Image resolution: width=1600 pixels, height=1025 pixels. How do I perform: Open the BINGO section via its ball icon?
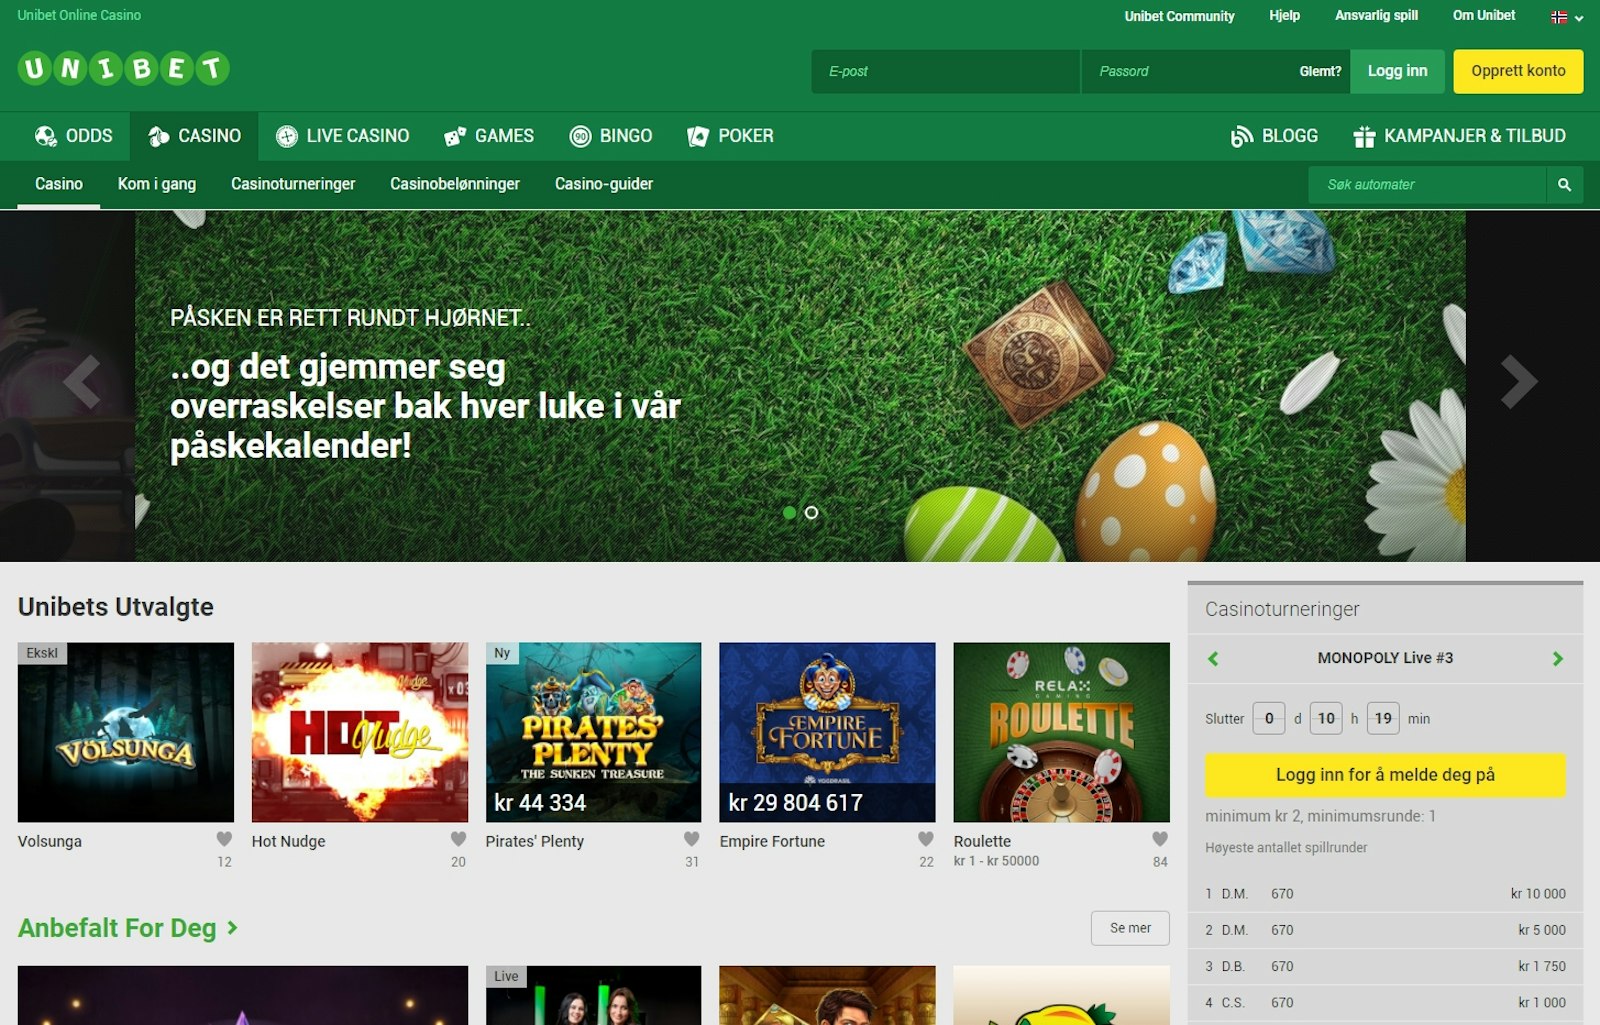pos(580,136)
